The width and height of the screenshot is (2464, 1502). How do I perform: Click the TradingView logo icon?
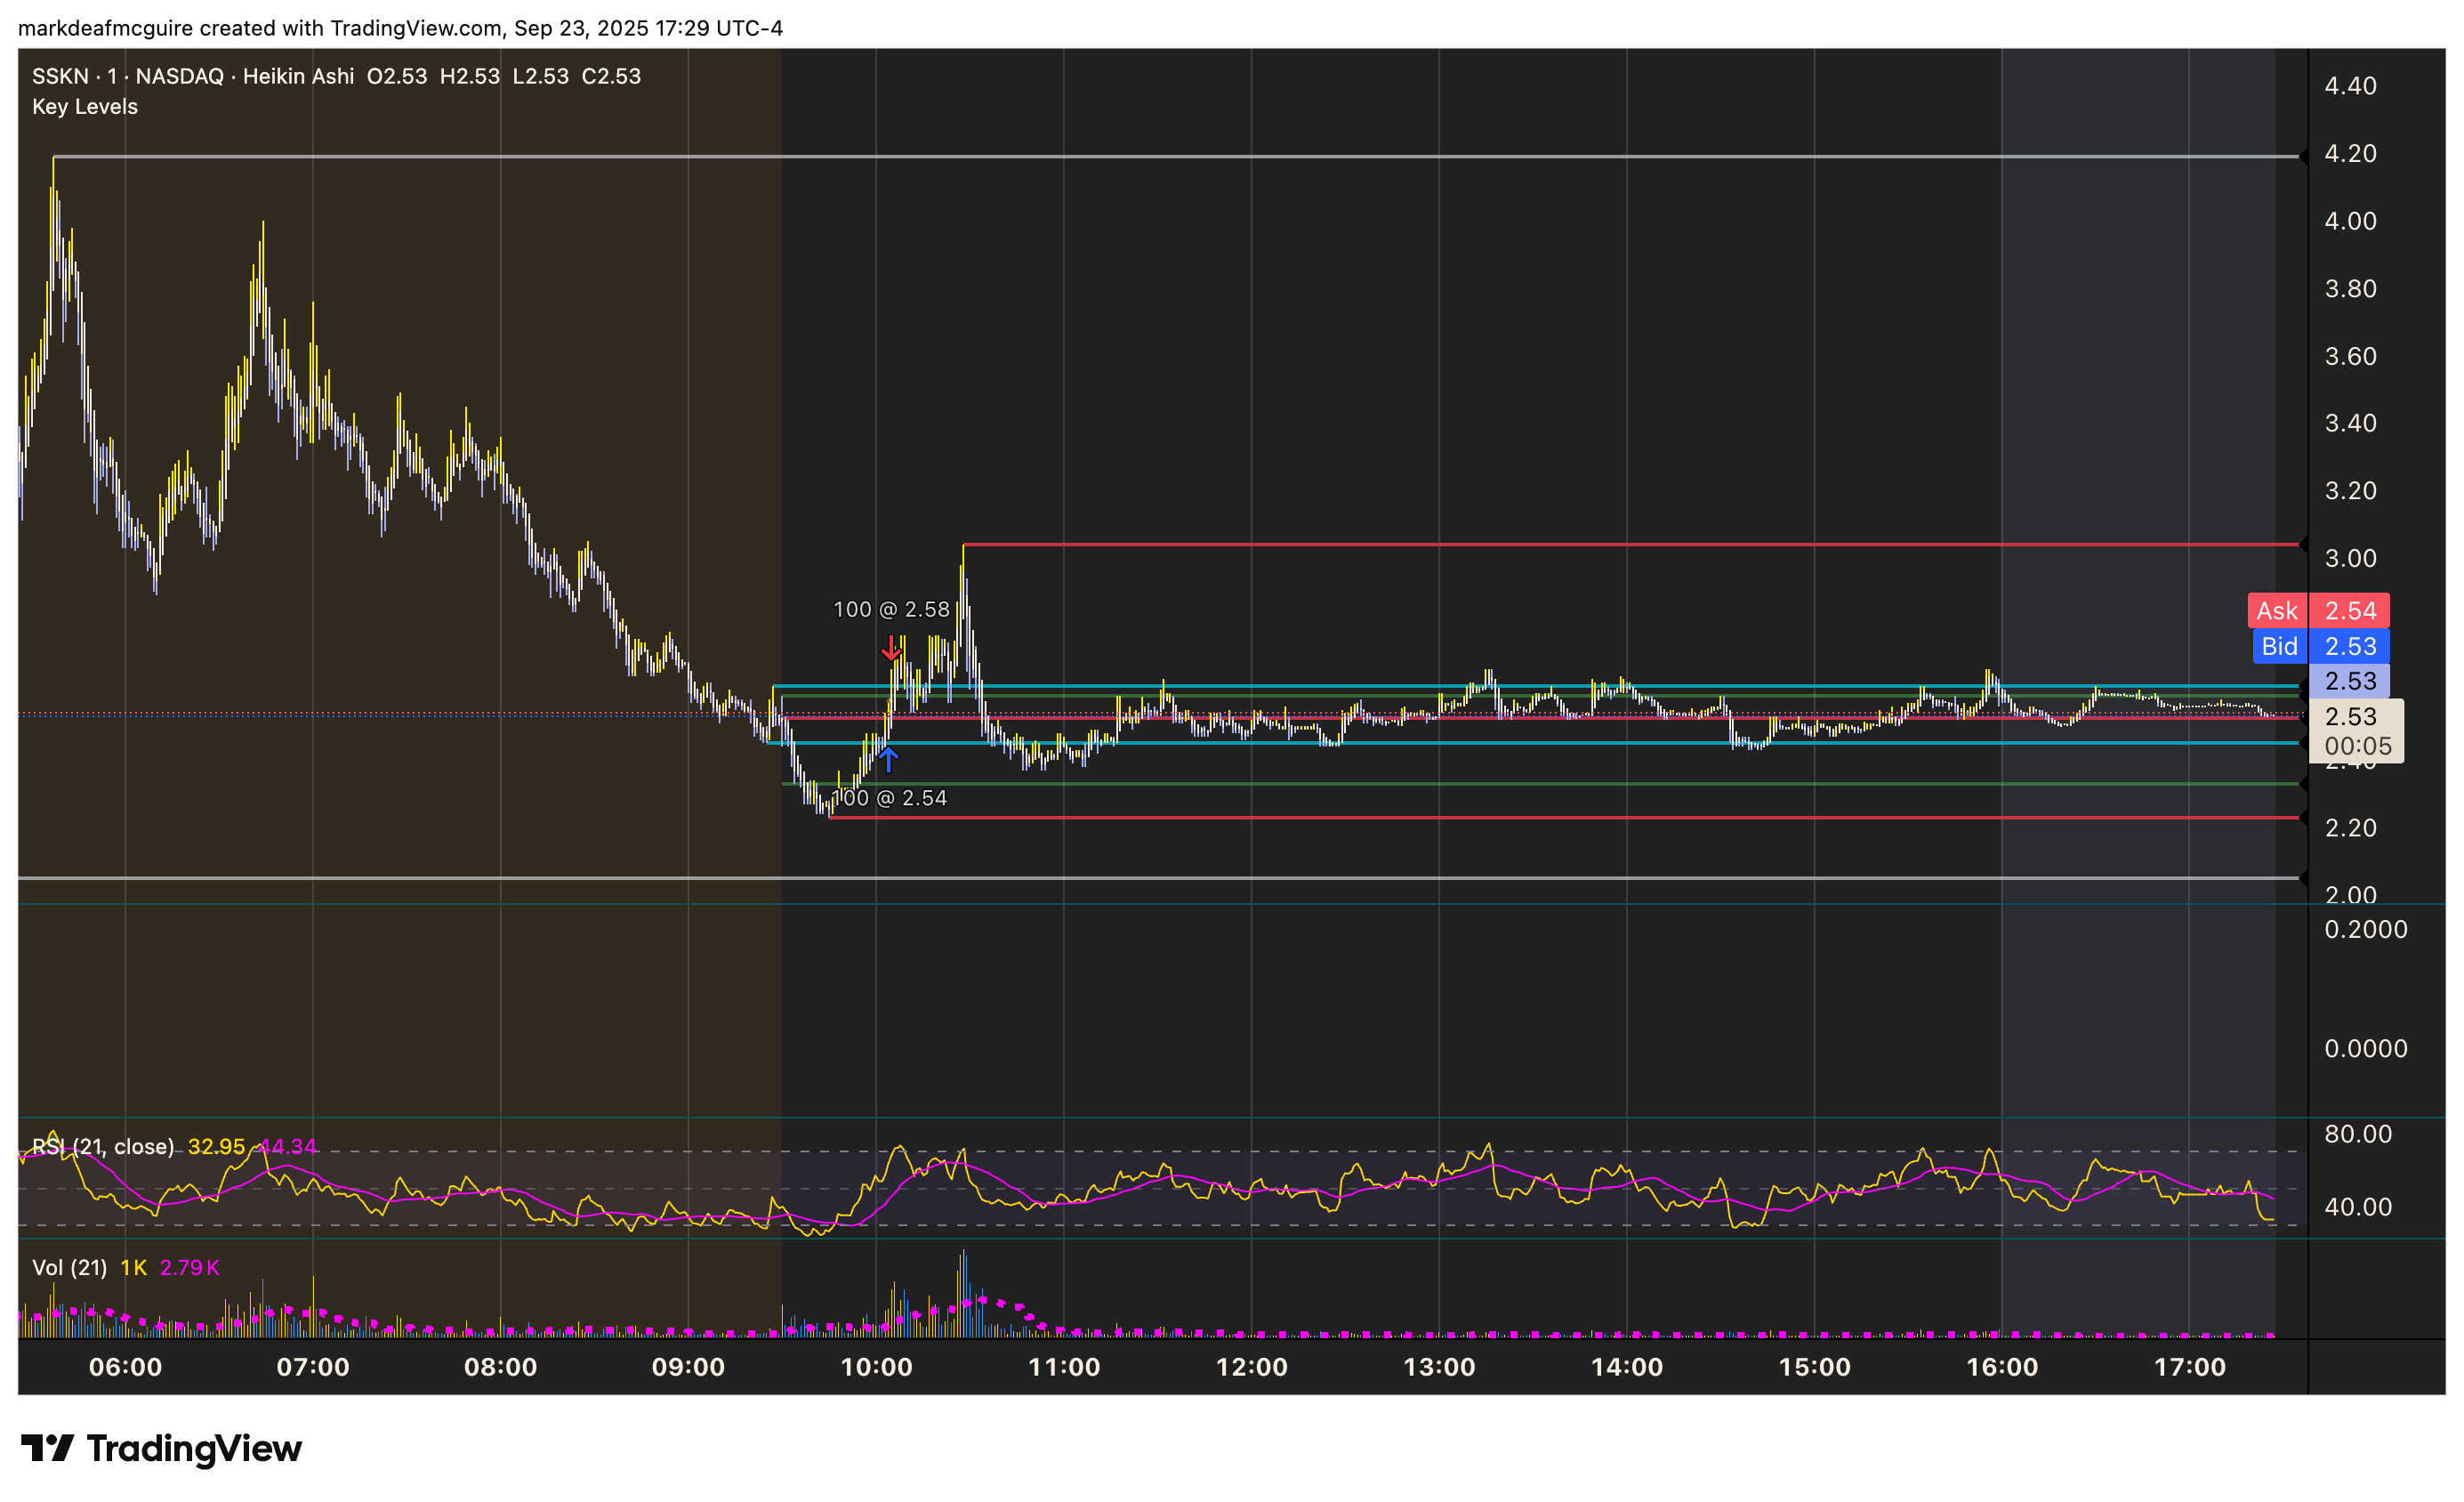click(47, 1447)
